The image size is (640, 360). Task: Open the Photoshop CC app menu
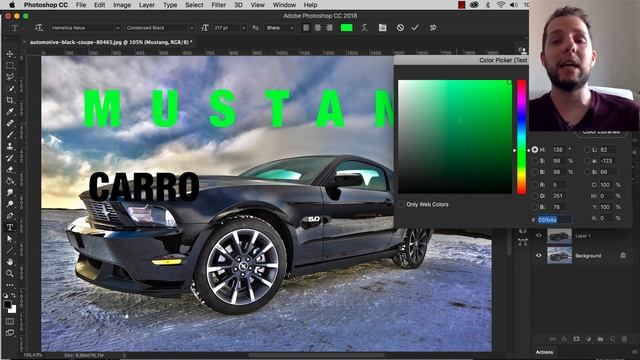46,5
